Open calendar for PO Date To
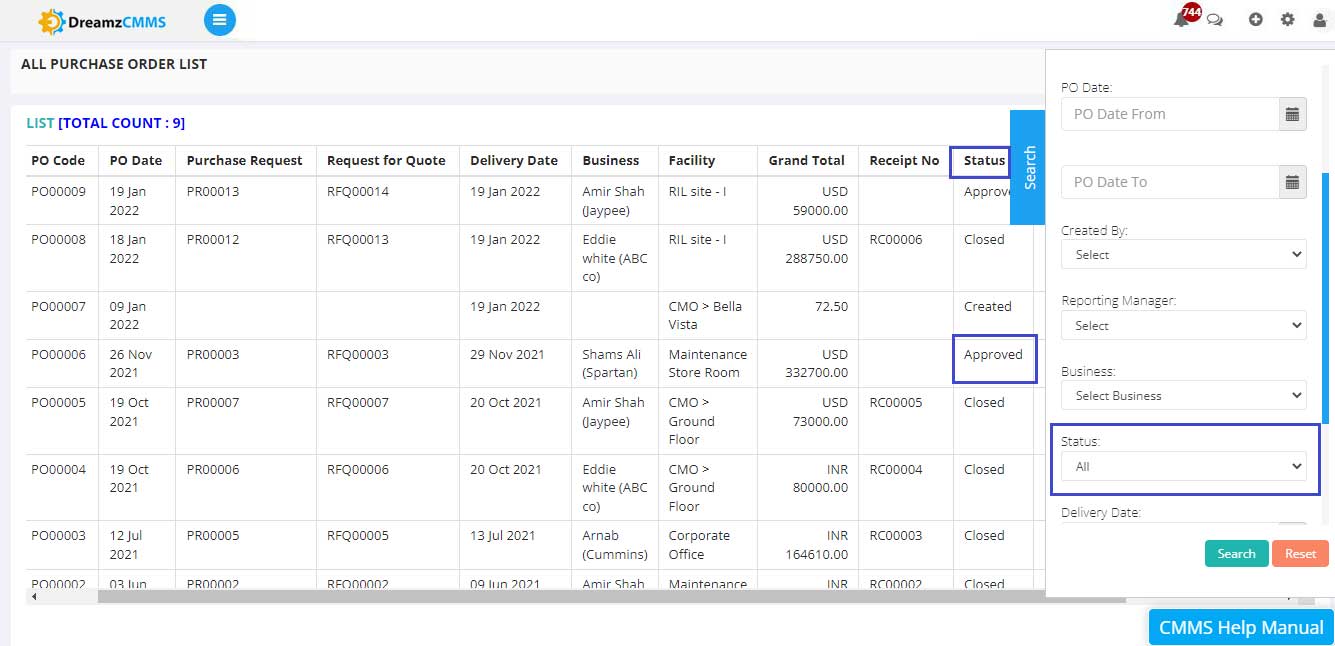This screenshot has height=646, width=1335. [x=1293, y=182]
